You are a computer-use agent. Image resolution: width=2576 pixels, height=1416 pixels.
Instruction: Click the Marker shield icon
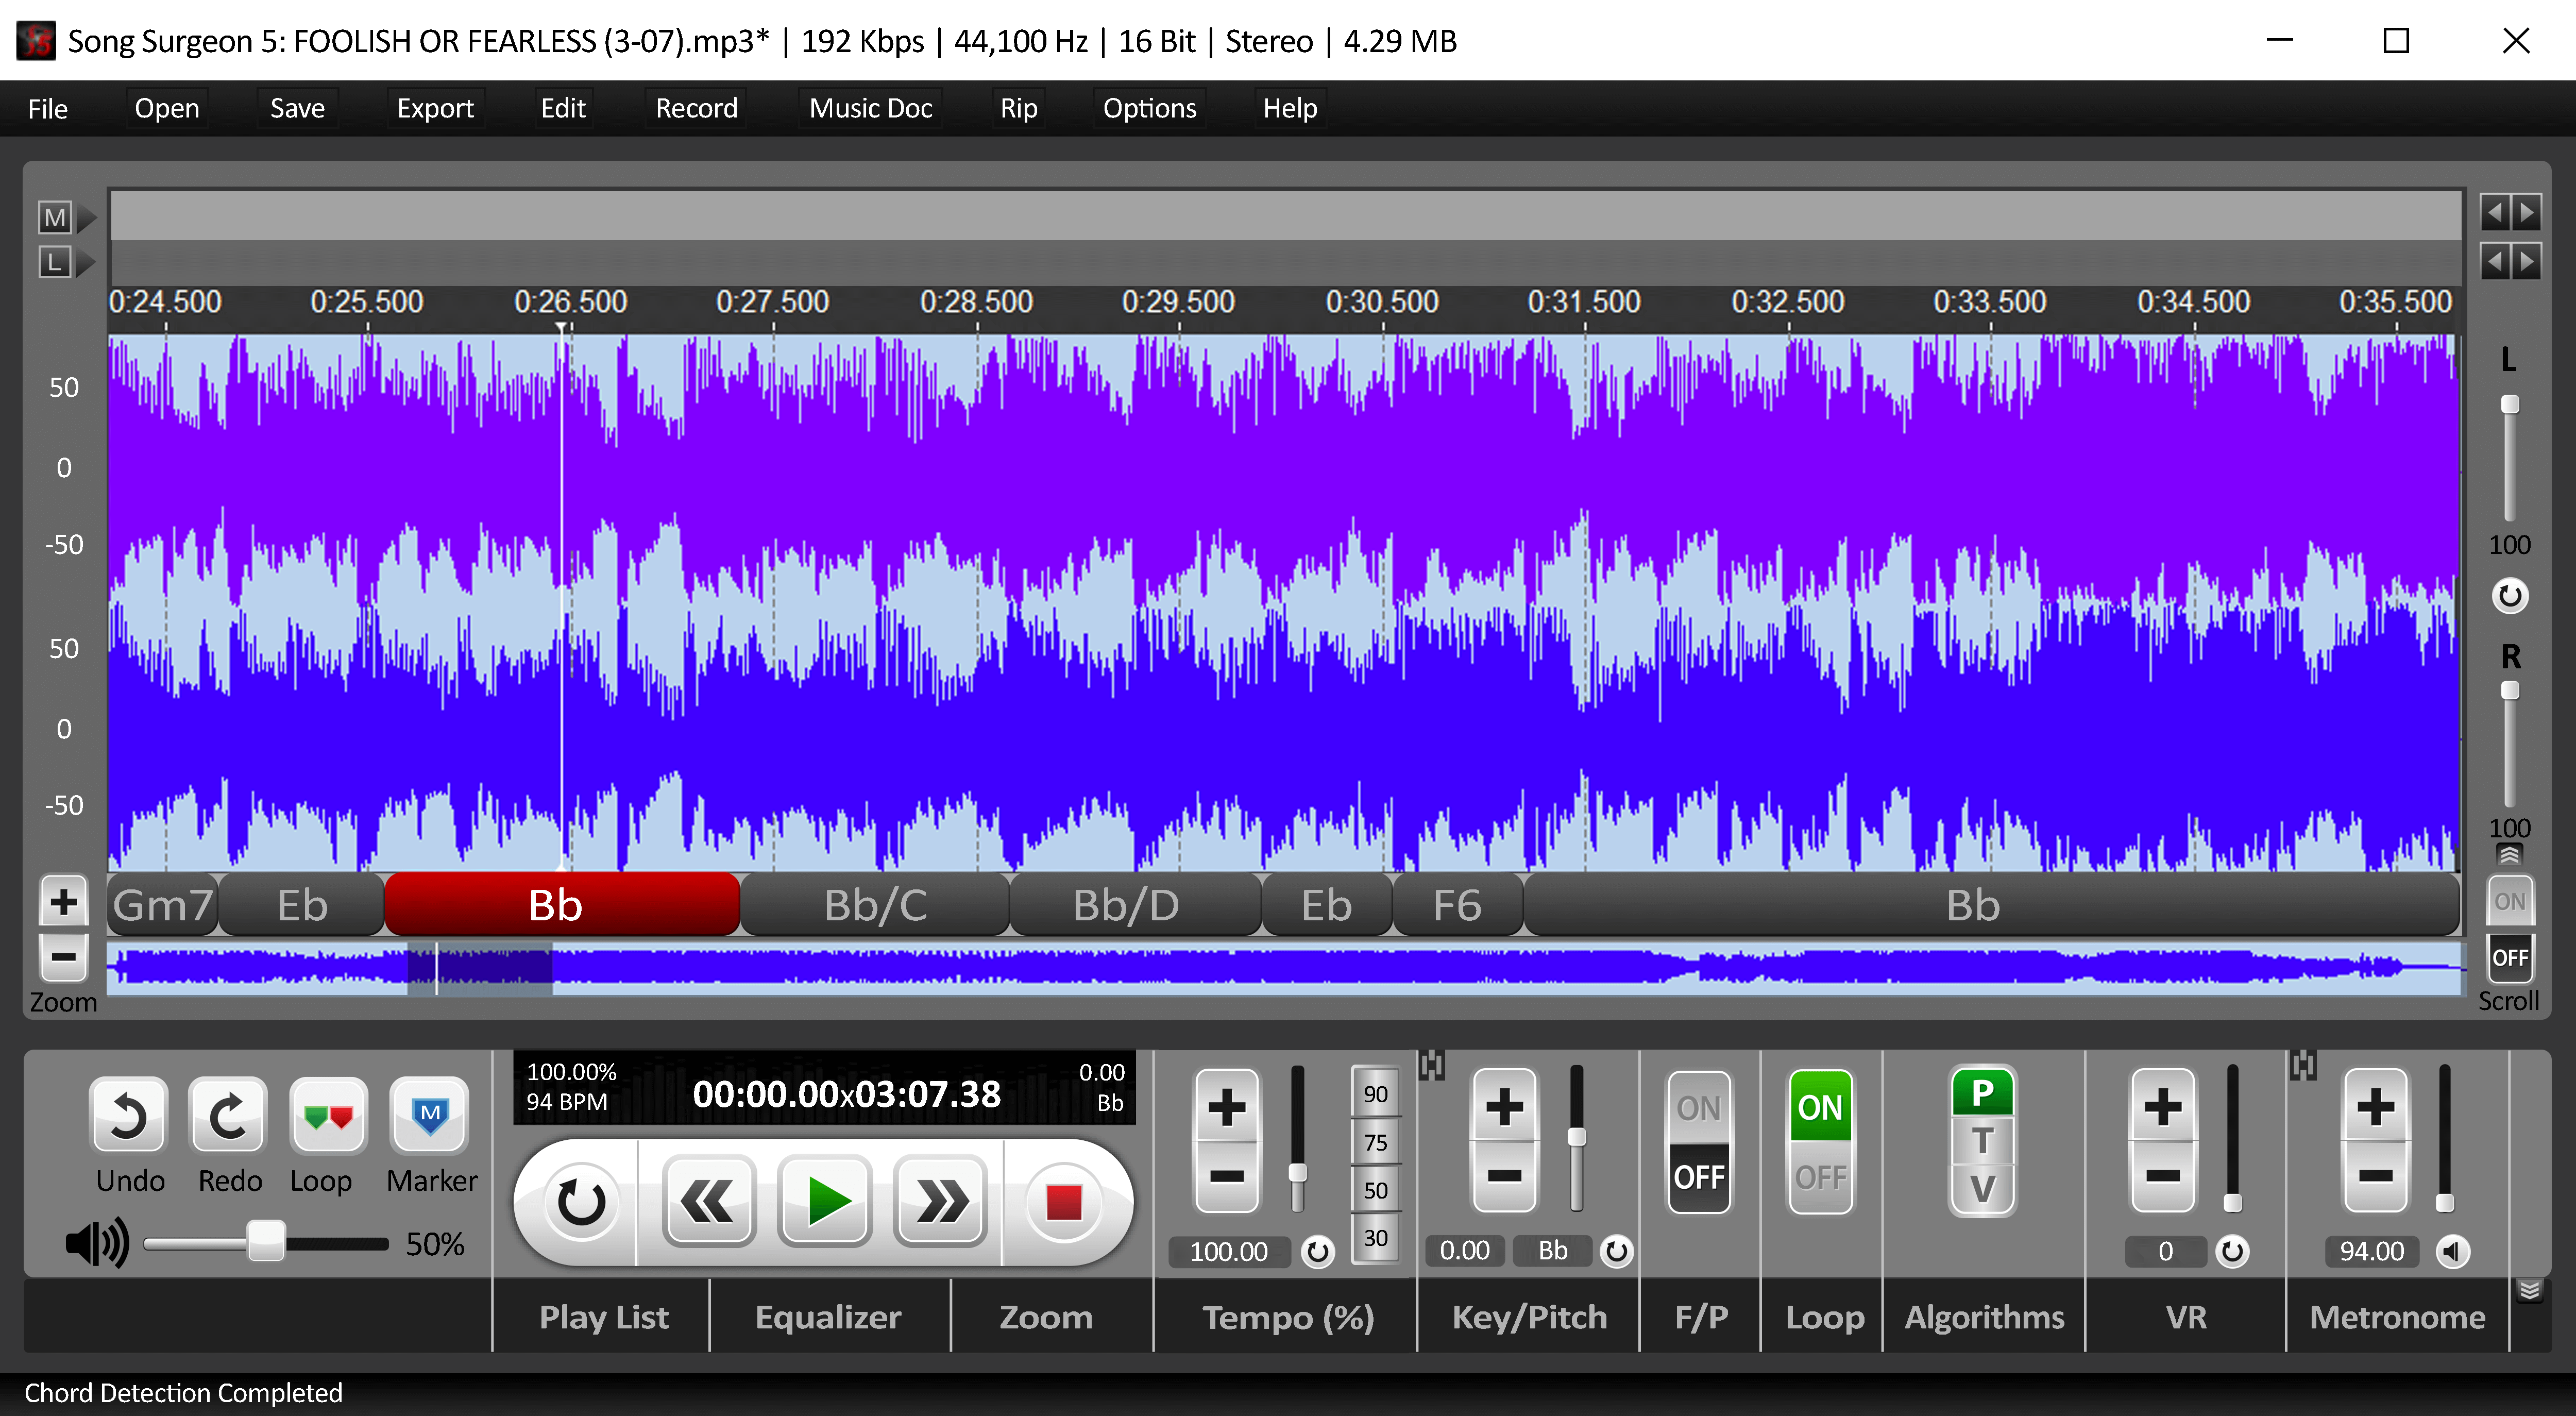tap(430, 1117)
